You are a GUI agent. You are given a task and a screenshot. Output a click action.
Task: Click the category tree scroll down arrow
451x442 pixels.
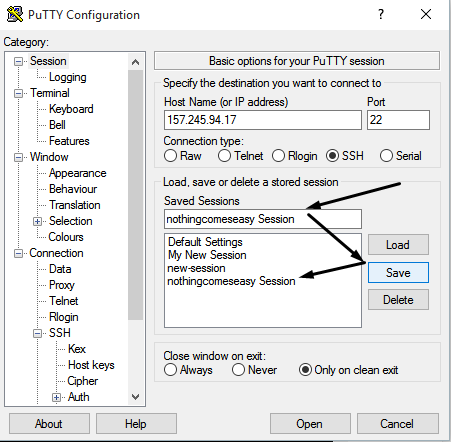[135, 397]
